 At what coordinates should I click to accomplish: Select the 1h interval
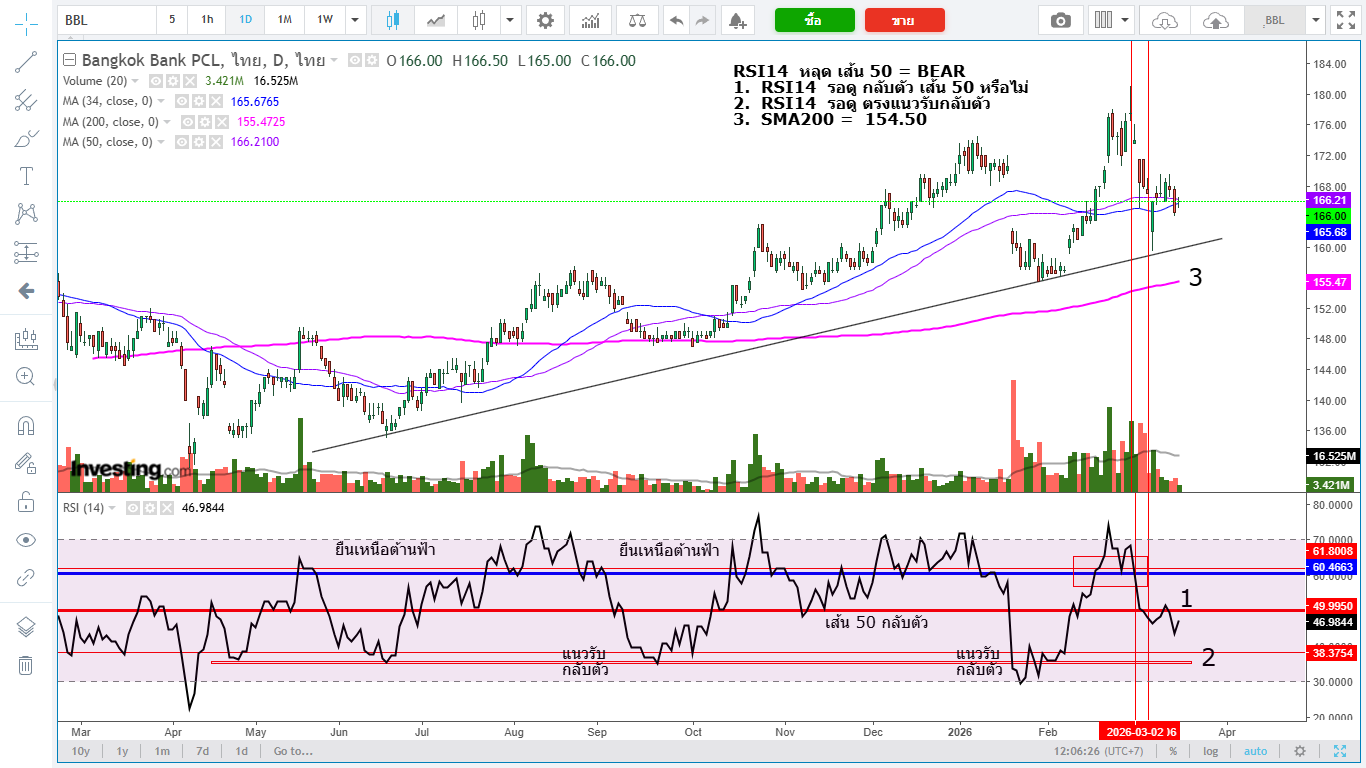207,19
